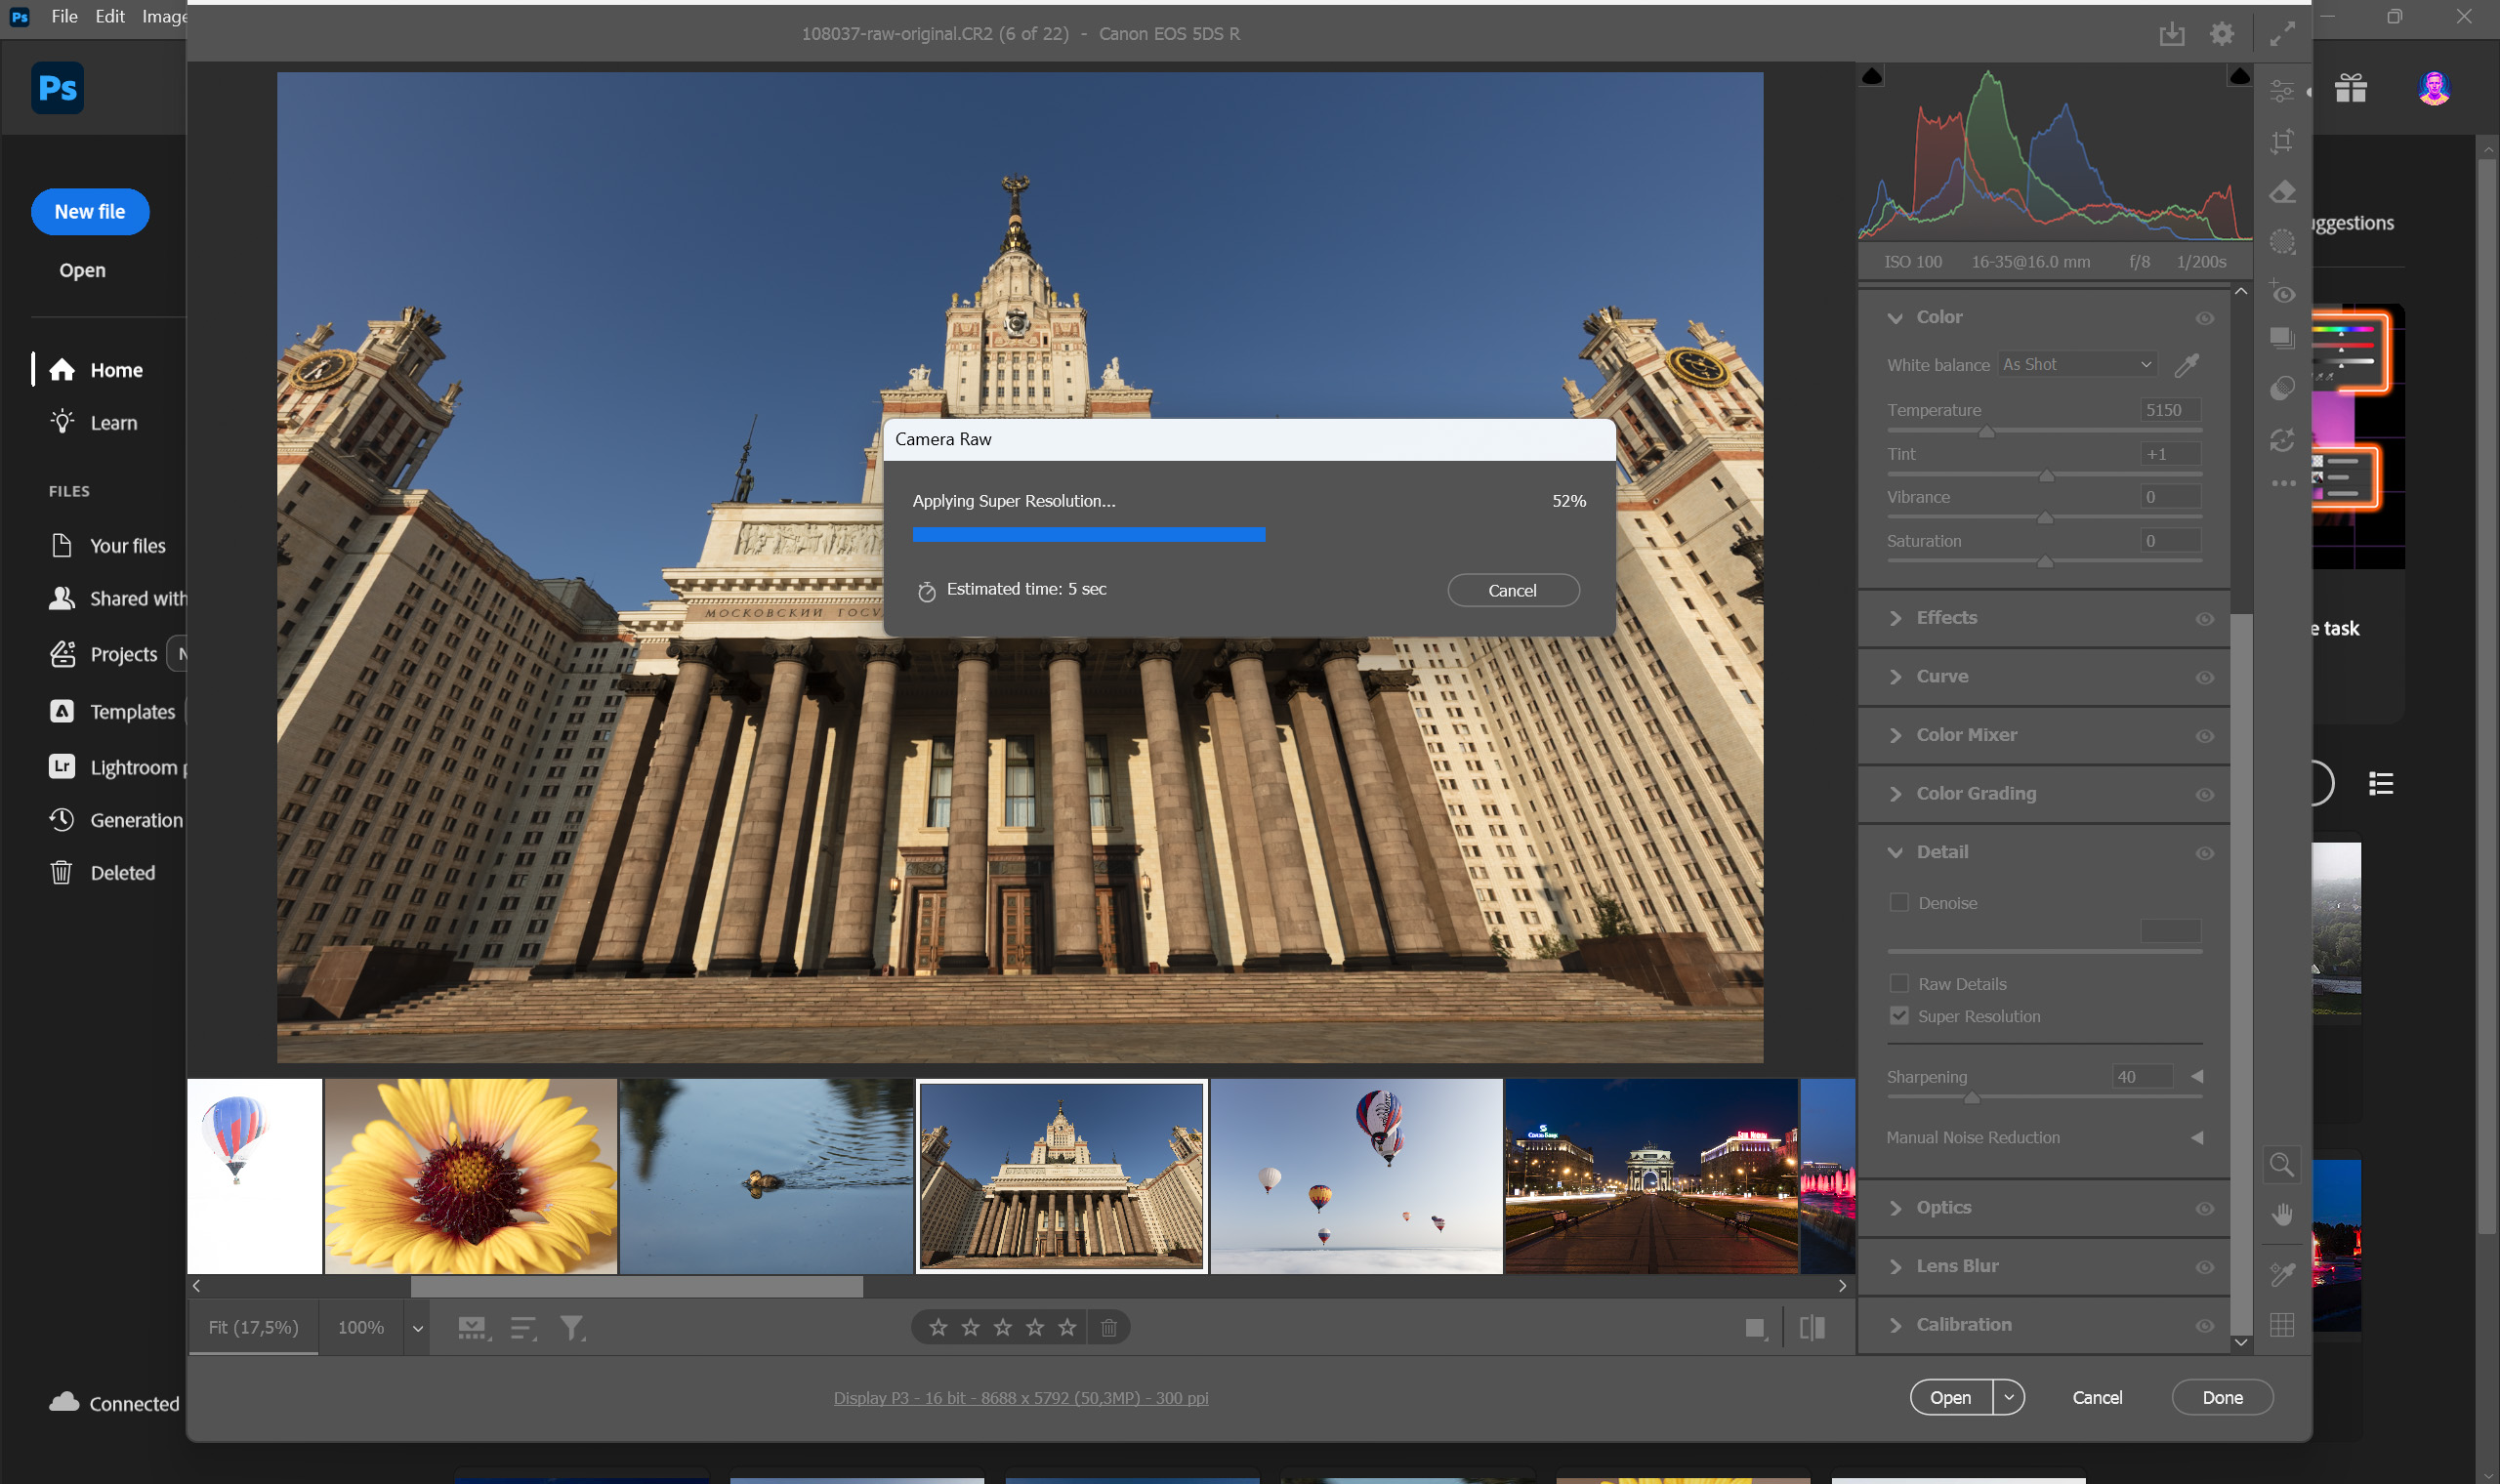Select the yellow flower thumbnail in filmstrip

[470, 1175]
